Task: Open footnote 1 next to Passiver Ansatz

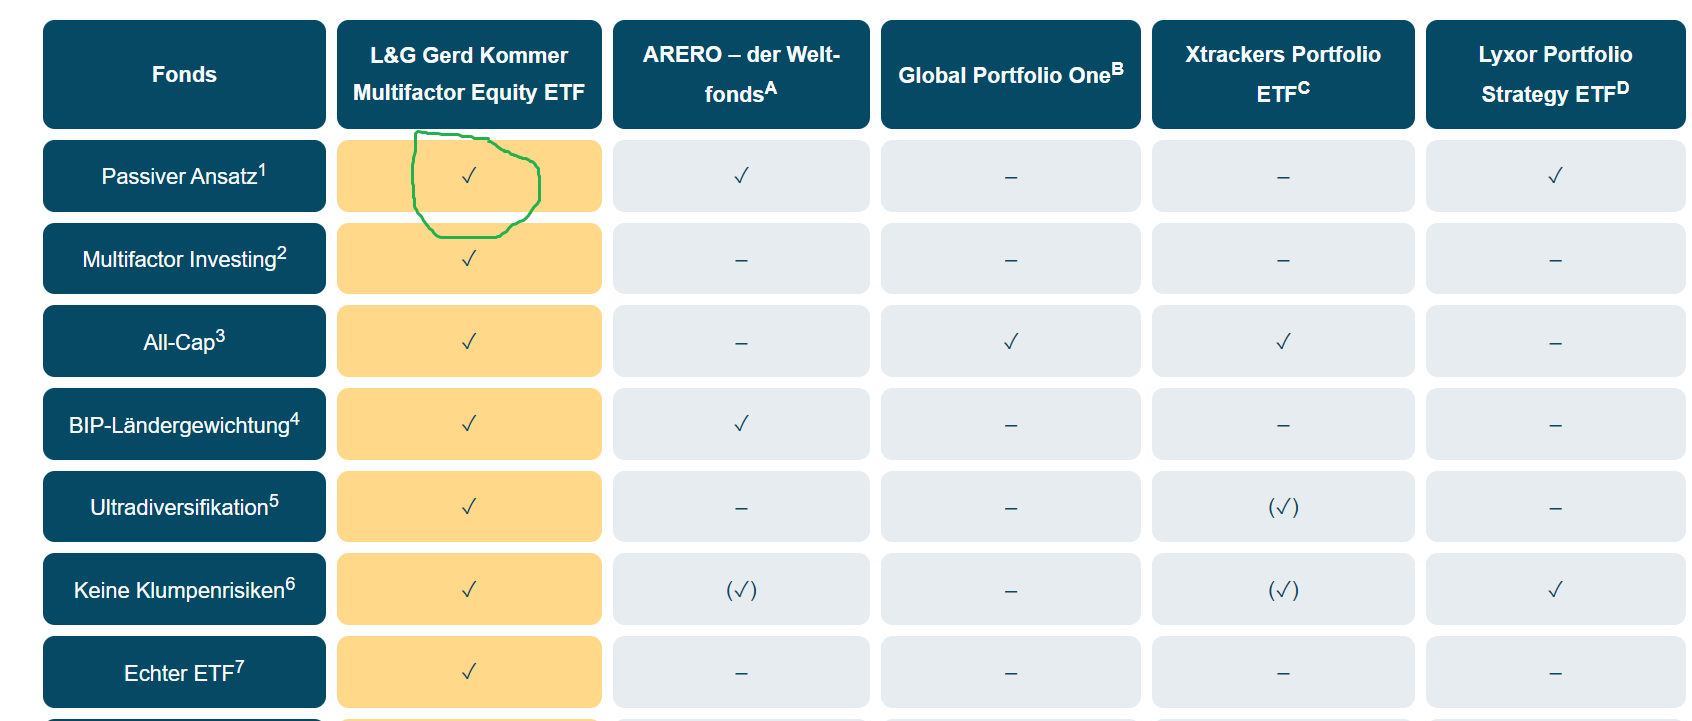Action: tap(262, 170)
